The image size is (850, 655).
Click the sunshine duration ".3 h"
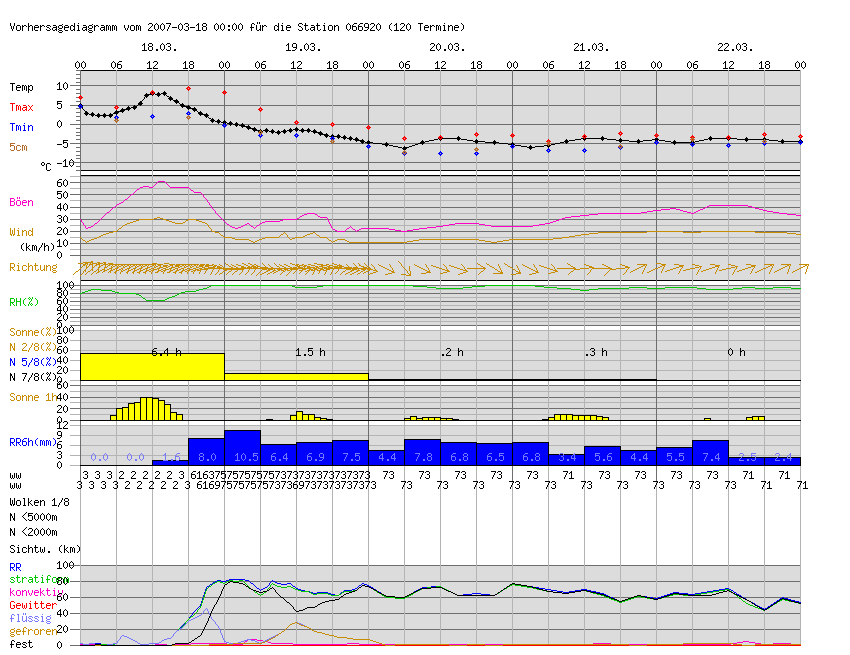(x=596, y=352)
